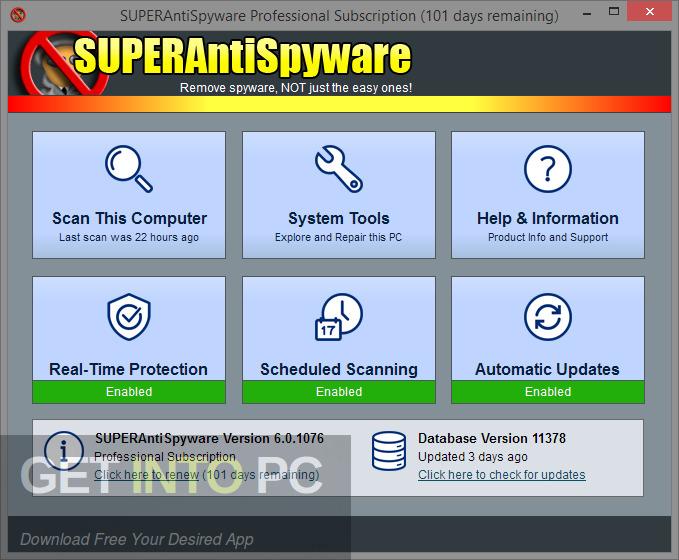This screenshot has height=560, width=679.
Task: Maximize the SUPERAntiSpyware window
Action: click(614, 12)
